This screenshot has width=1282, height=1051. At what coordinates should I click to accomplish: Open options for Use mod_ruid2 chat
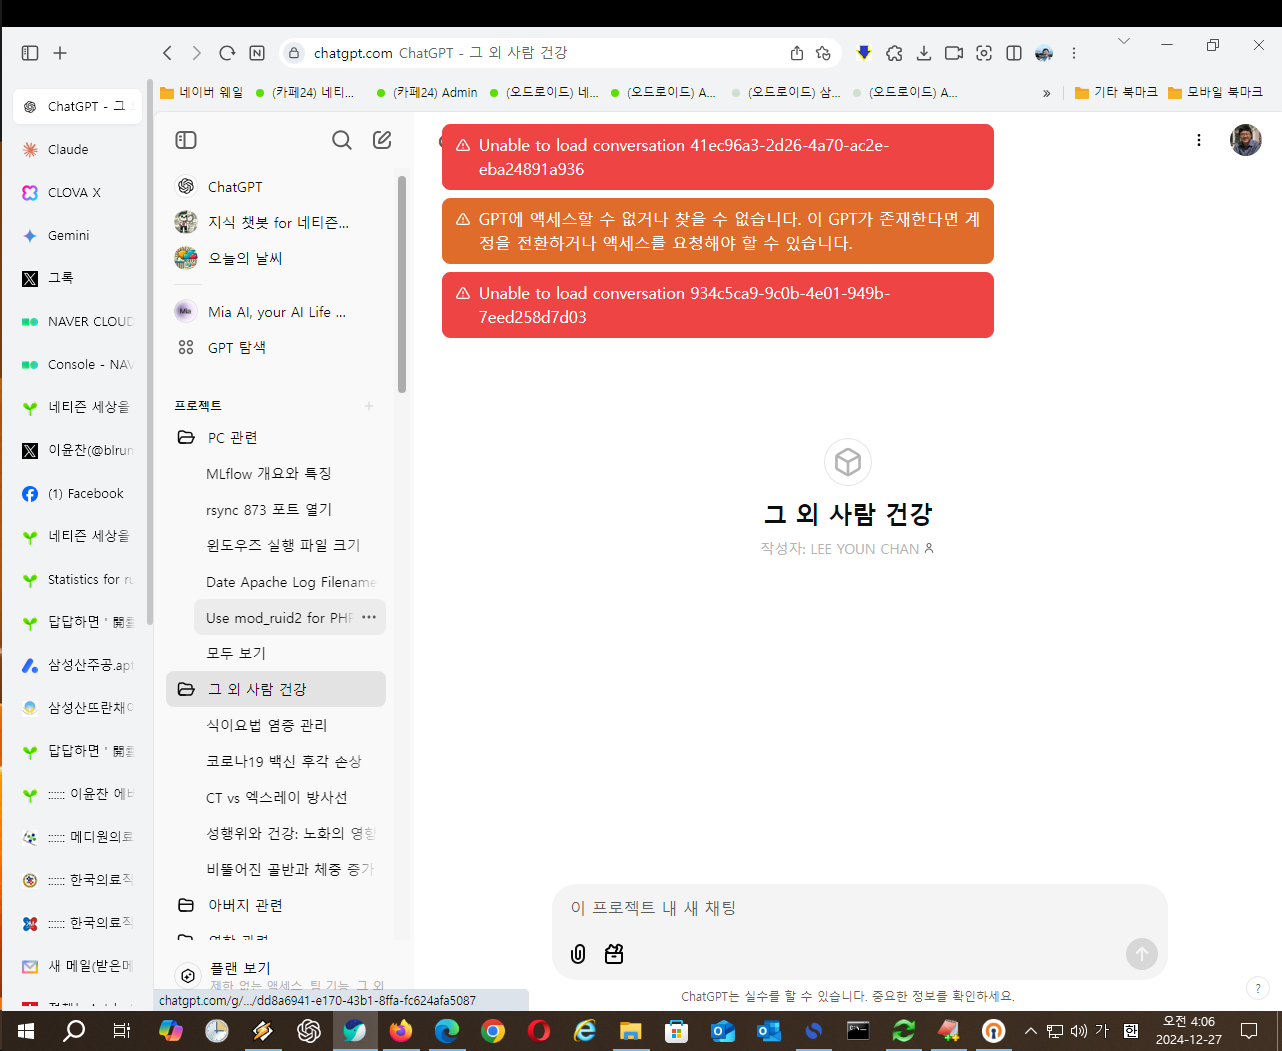(369, 617)
